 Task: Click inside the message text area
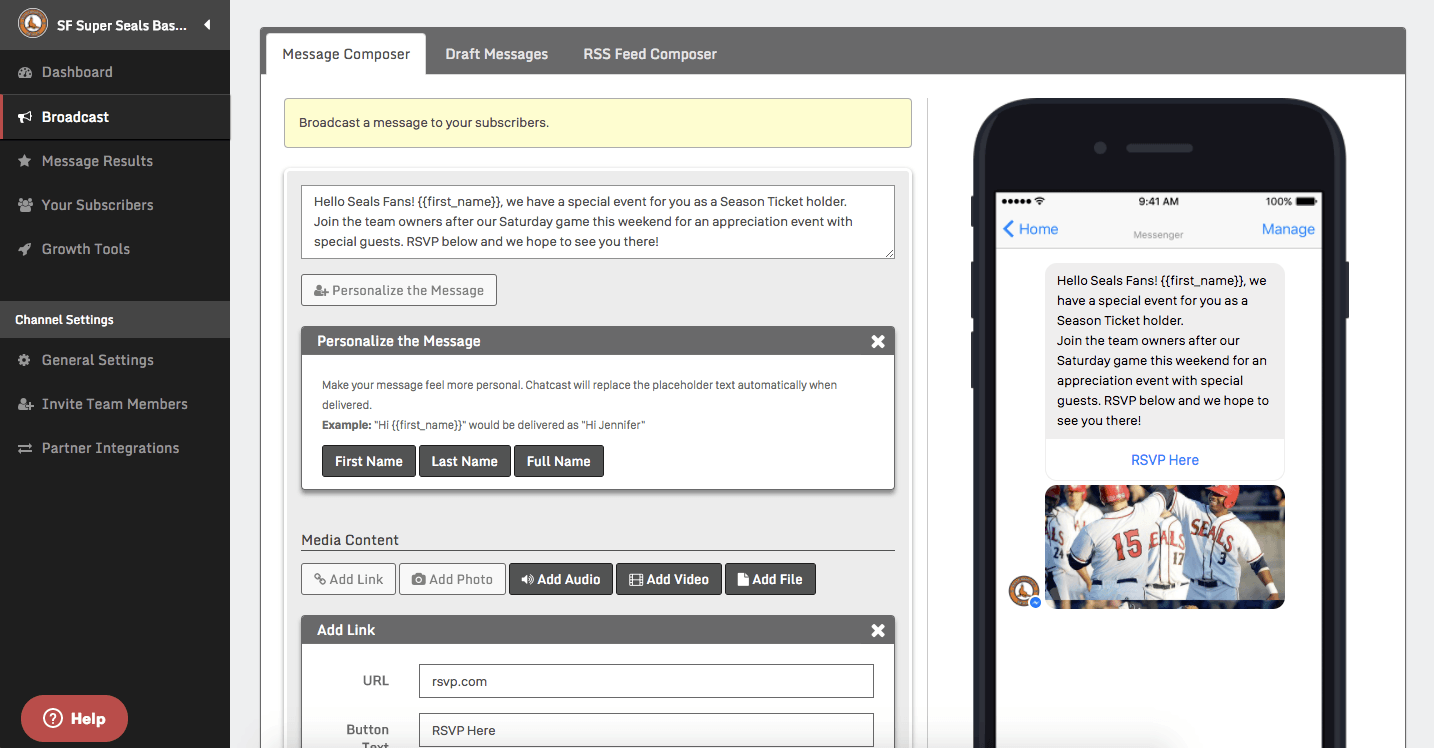point(597,222)
